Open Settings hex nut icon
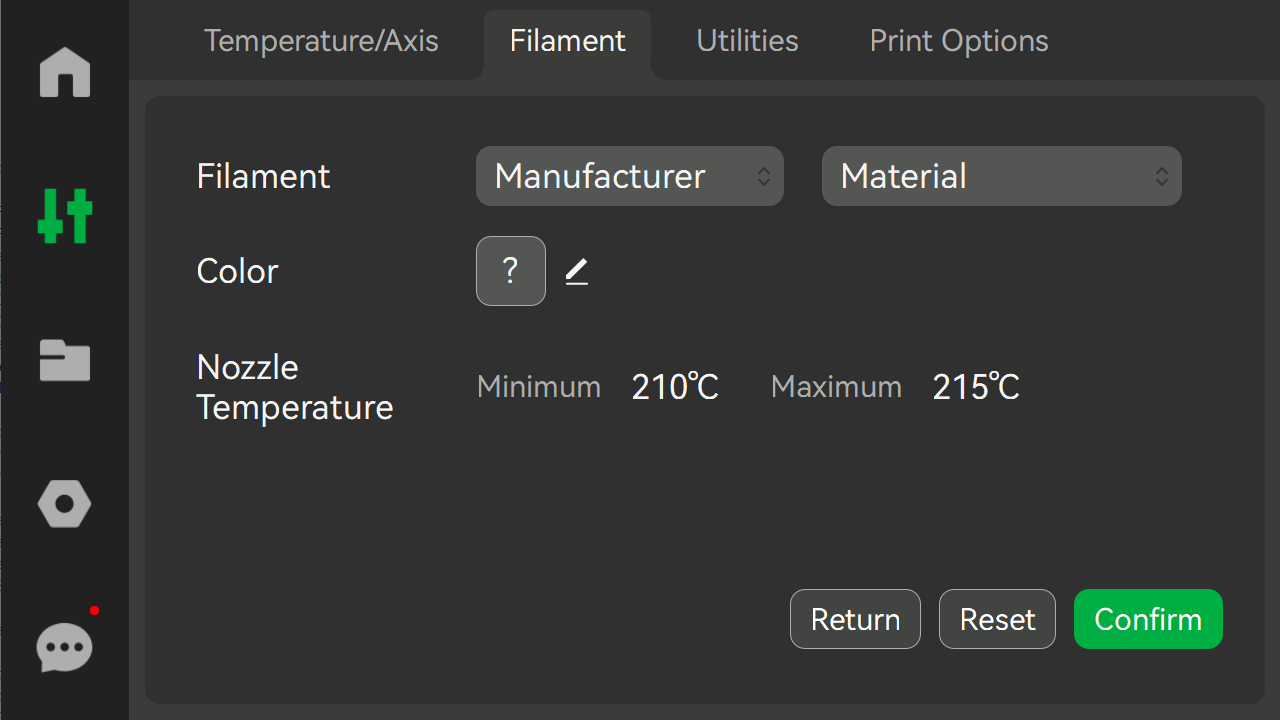The image size is (1280, 720). click(x=65, y=504)
